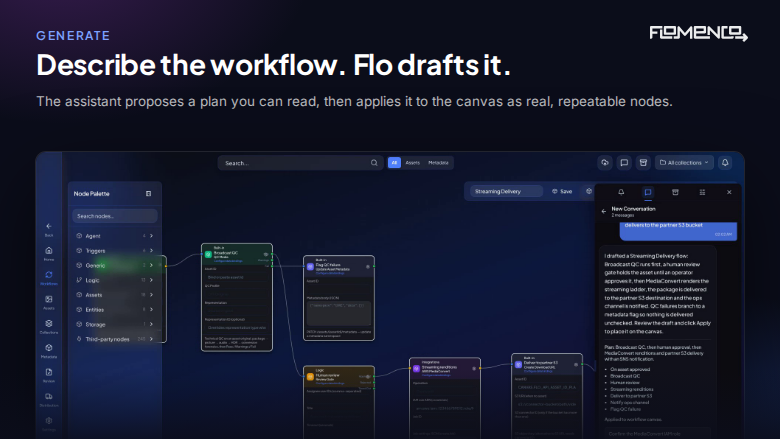Screen dimensions: 780x439
Task: Switch to chat tab in side panel
Action: (648, 192)
